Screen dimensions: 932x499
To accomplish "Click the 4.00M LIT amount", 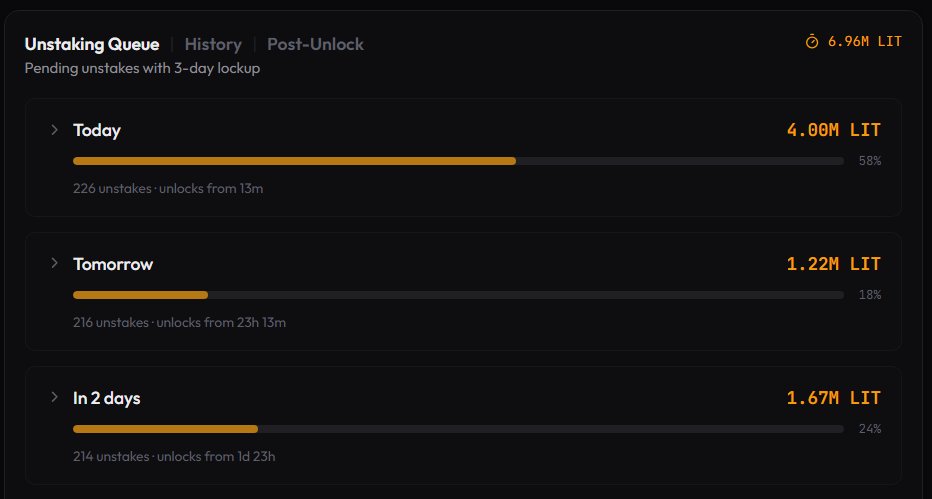I will [833, 130].
